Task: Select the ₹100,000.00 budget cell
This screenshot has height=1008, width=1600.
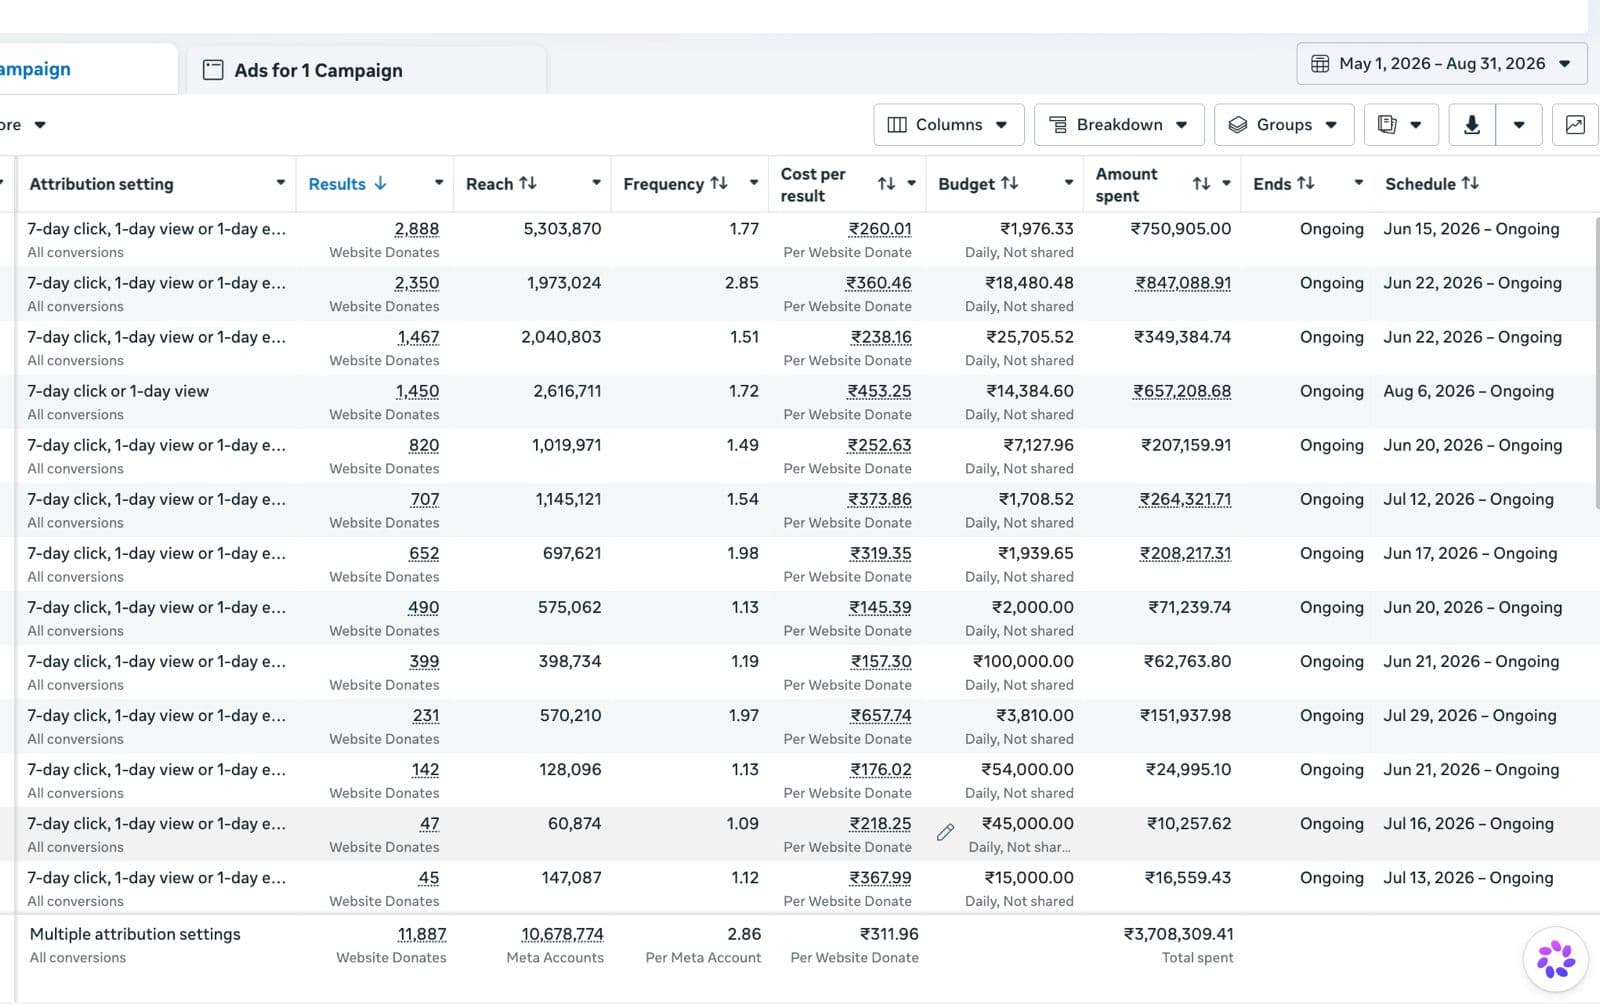Action: (1023, 661)
